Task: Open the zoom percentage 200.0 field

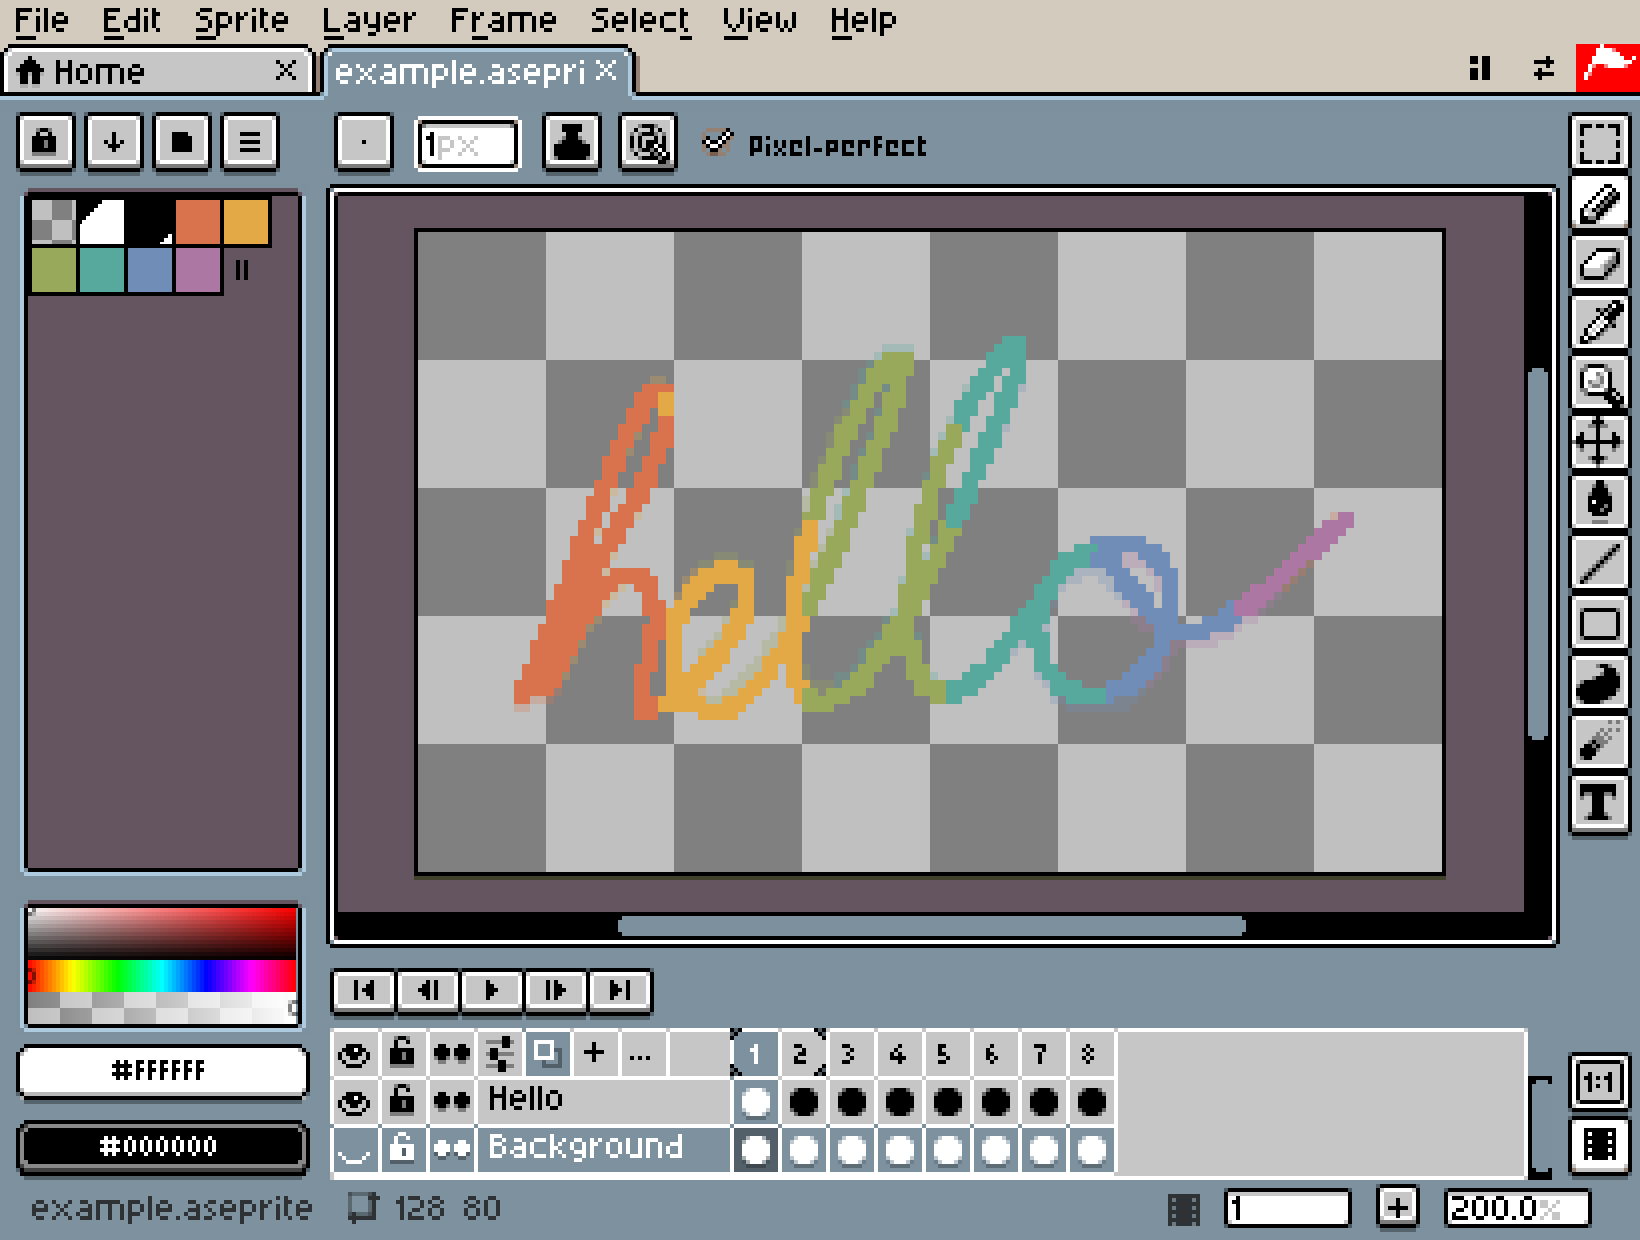Action: click(1516, 1209)
